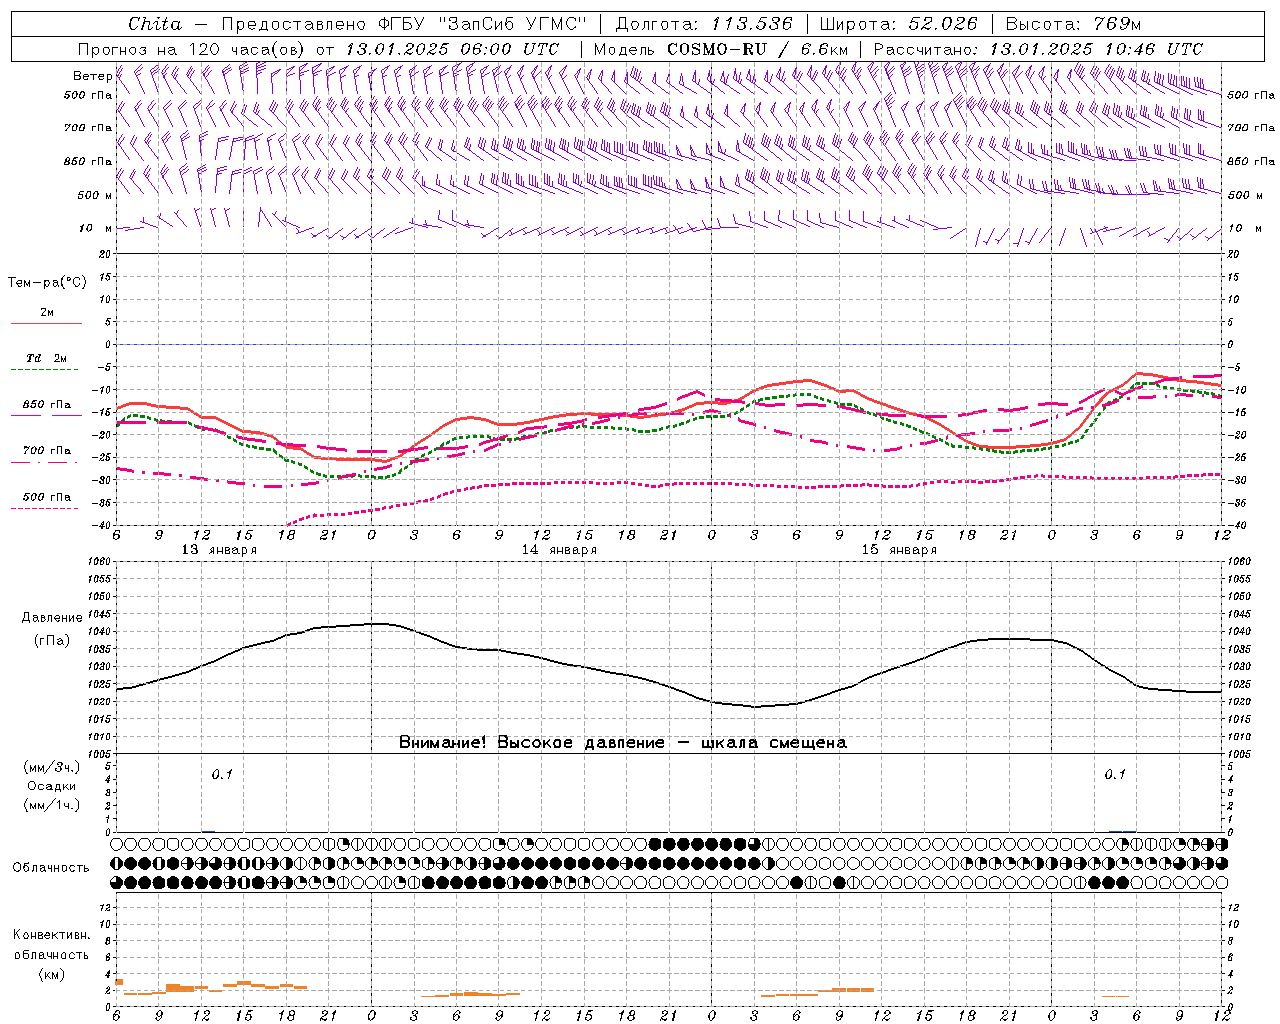The image size is (1280, 1024).
Task: Click the "(км)" unit label
Action: (52, 974)
